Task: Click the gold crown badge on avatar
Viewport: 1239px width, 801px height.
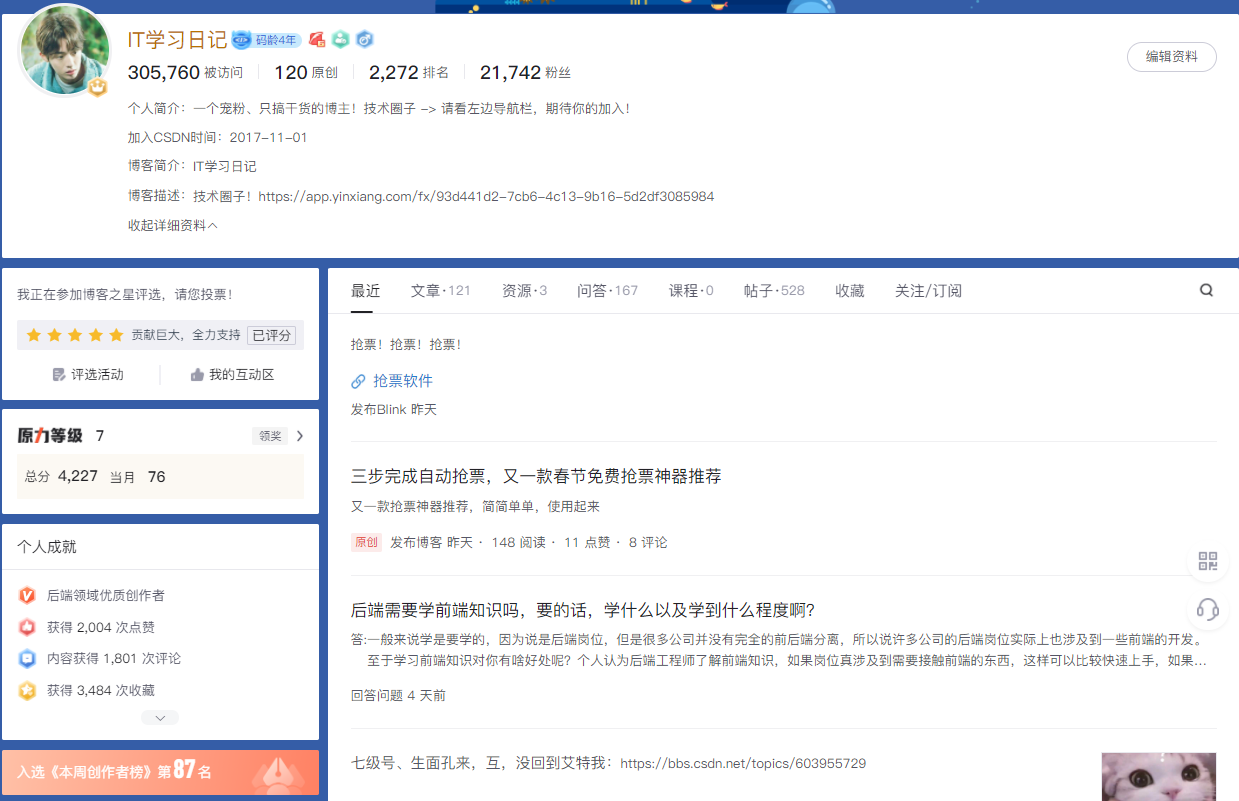Action: point(97,88)
